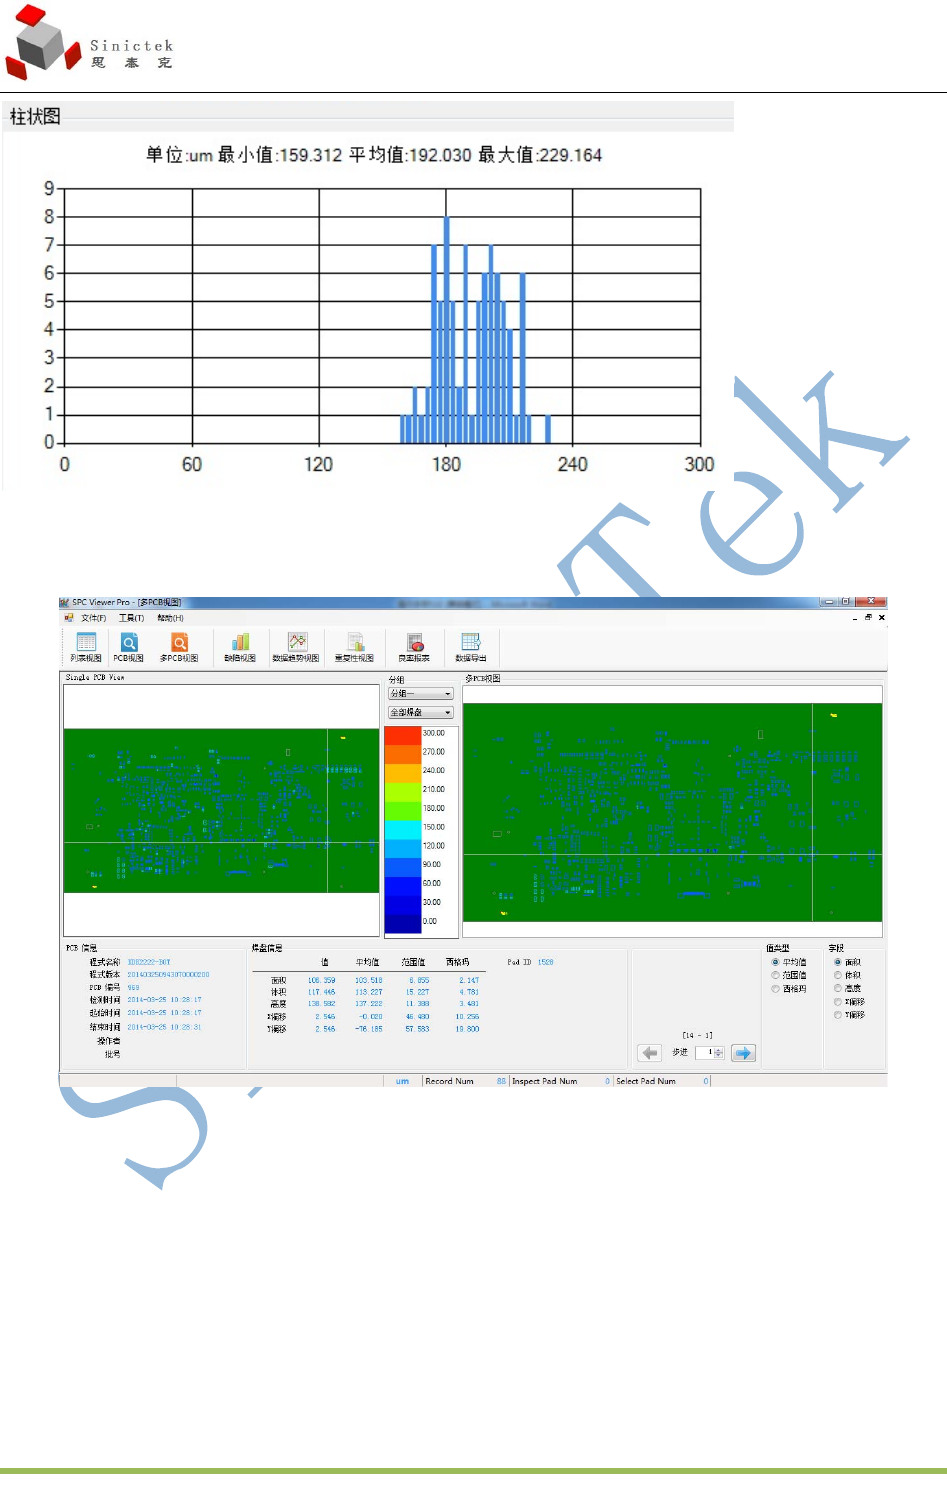Open the bar chart view icon
Image resolution: width=947 pixels, height=1508 pixels.
[240, 647]
